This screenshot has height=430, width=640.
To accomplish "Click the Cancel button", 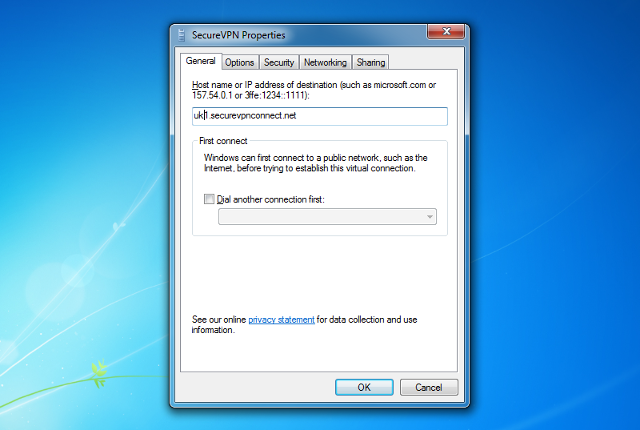I will (429, 387).
